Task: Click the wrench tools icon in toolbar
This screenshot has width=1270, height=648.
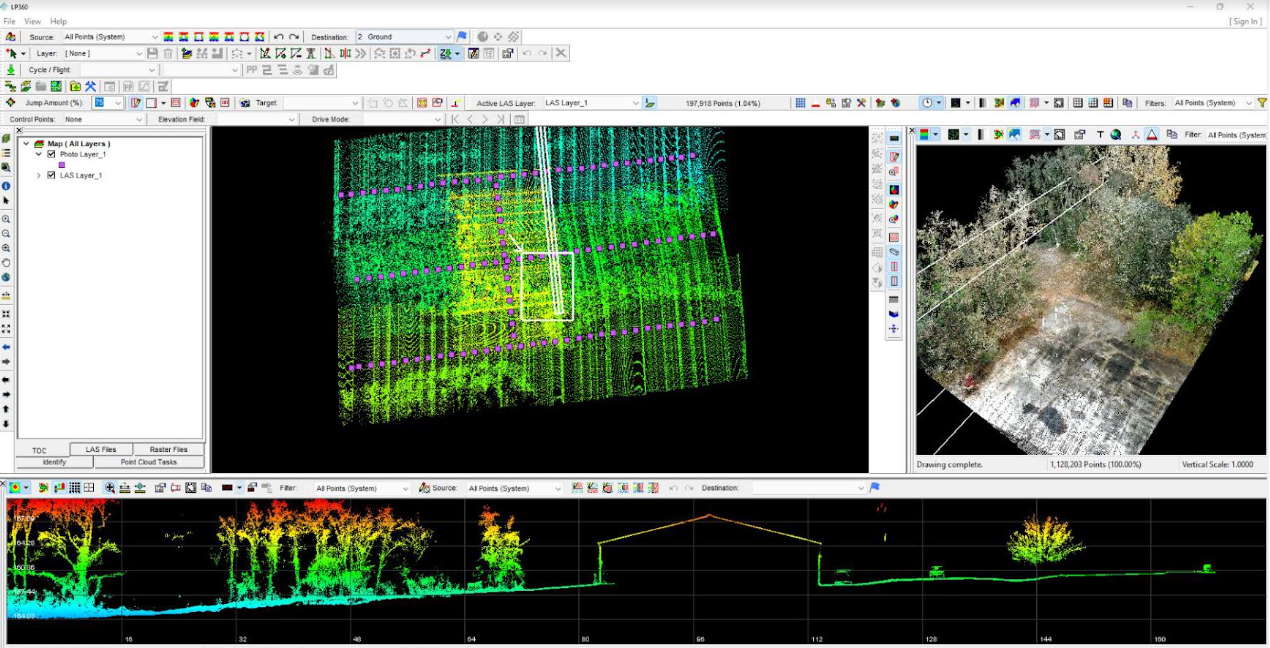Action: (90, 86)
